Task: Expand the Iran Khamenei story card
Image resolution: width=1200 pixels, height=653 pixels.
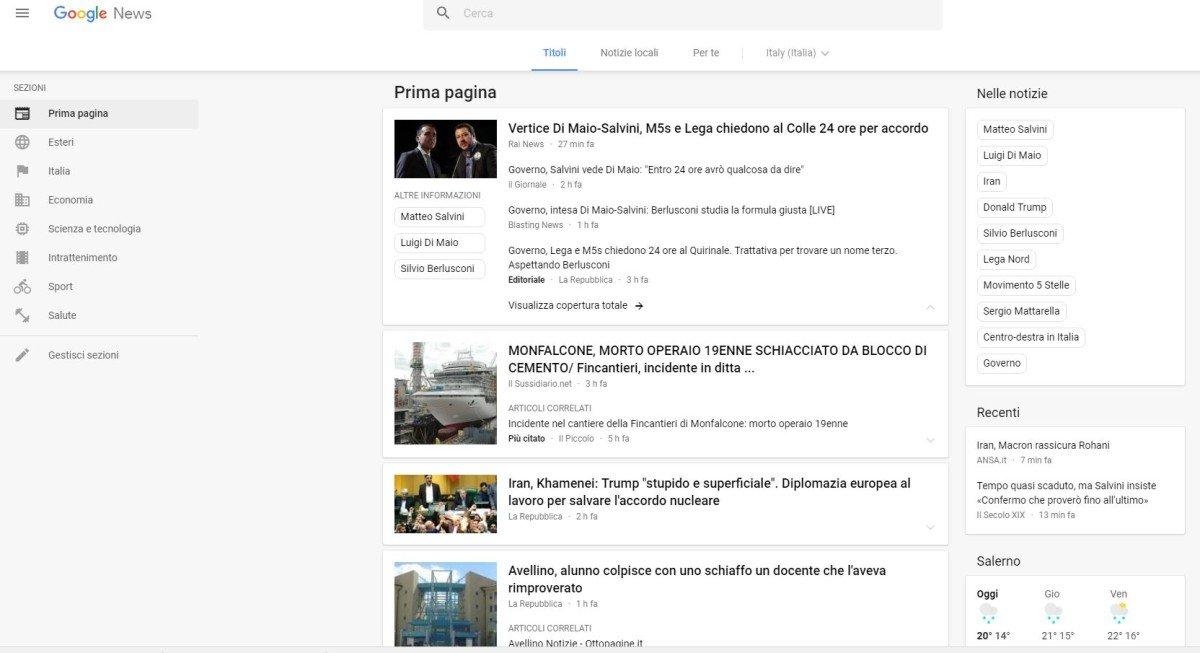Action: click(x=930, y=527)
